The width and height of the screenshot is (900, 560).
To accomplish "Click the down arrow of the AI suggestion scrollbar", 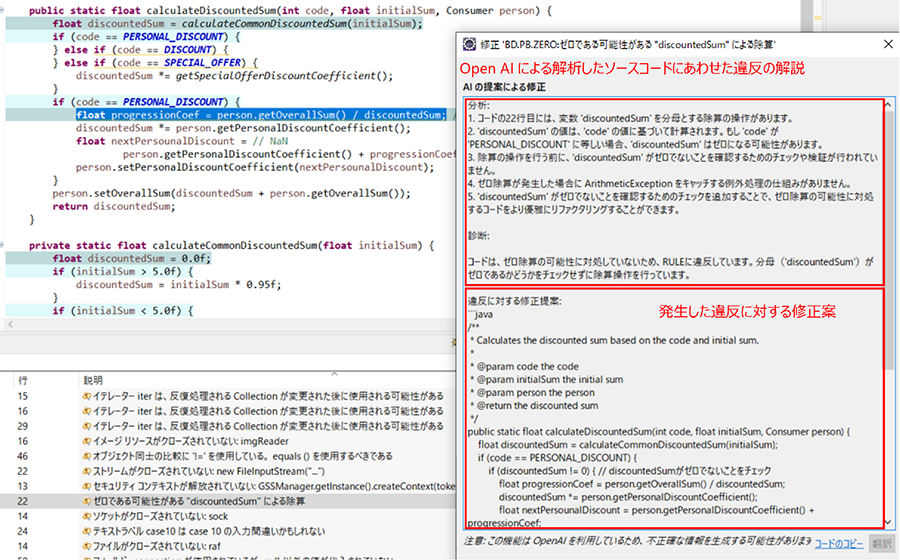I will tap(888, 522).
